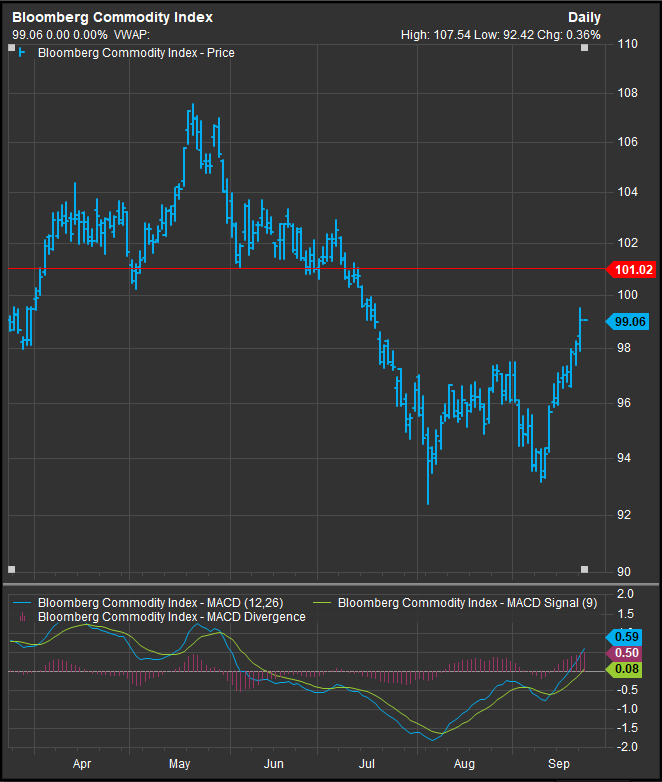
Task: Click the 92 label on the price axis
Action: click(x=624, y=515)
